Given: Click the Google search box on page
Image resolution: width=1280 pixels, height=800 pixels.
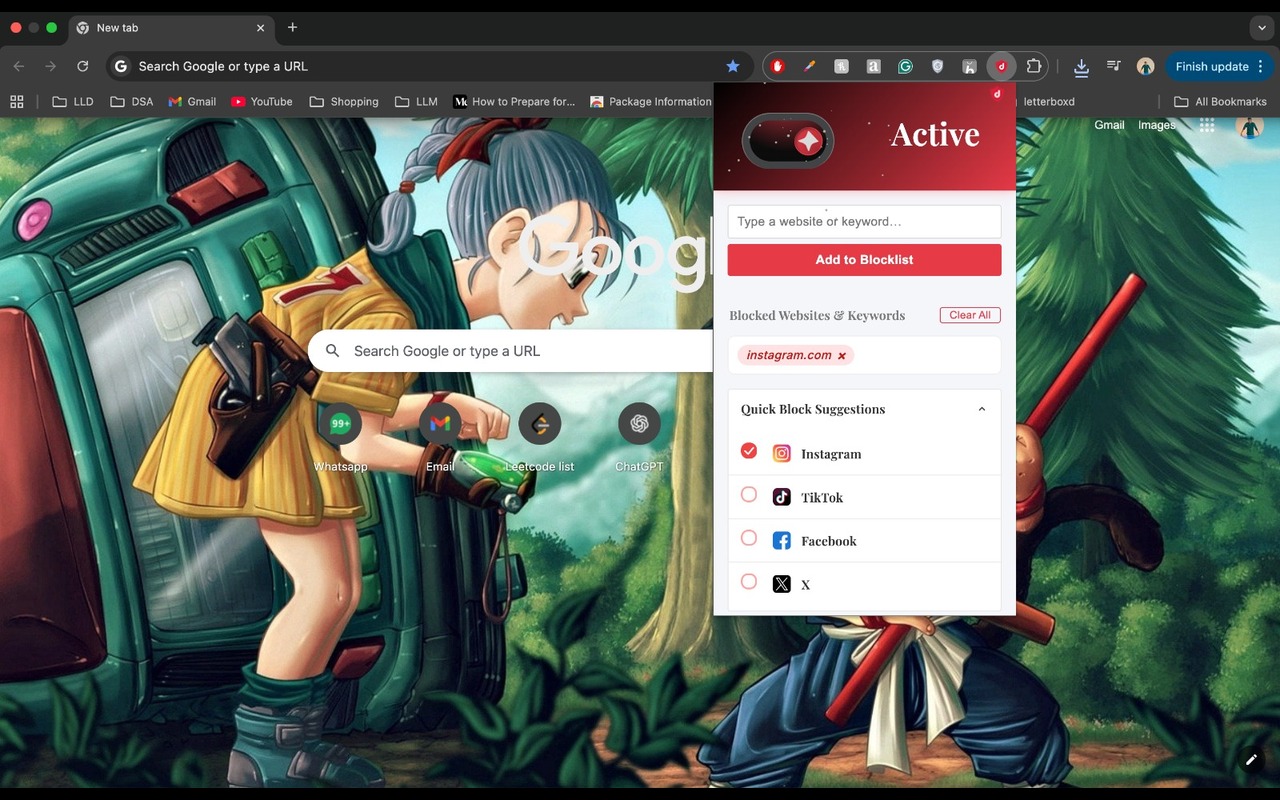Looking at the screenshot, I should click(510, 351).
